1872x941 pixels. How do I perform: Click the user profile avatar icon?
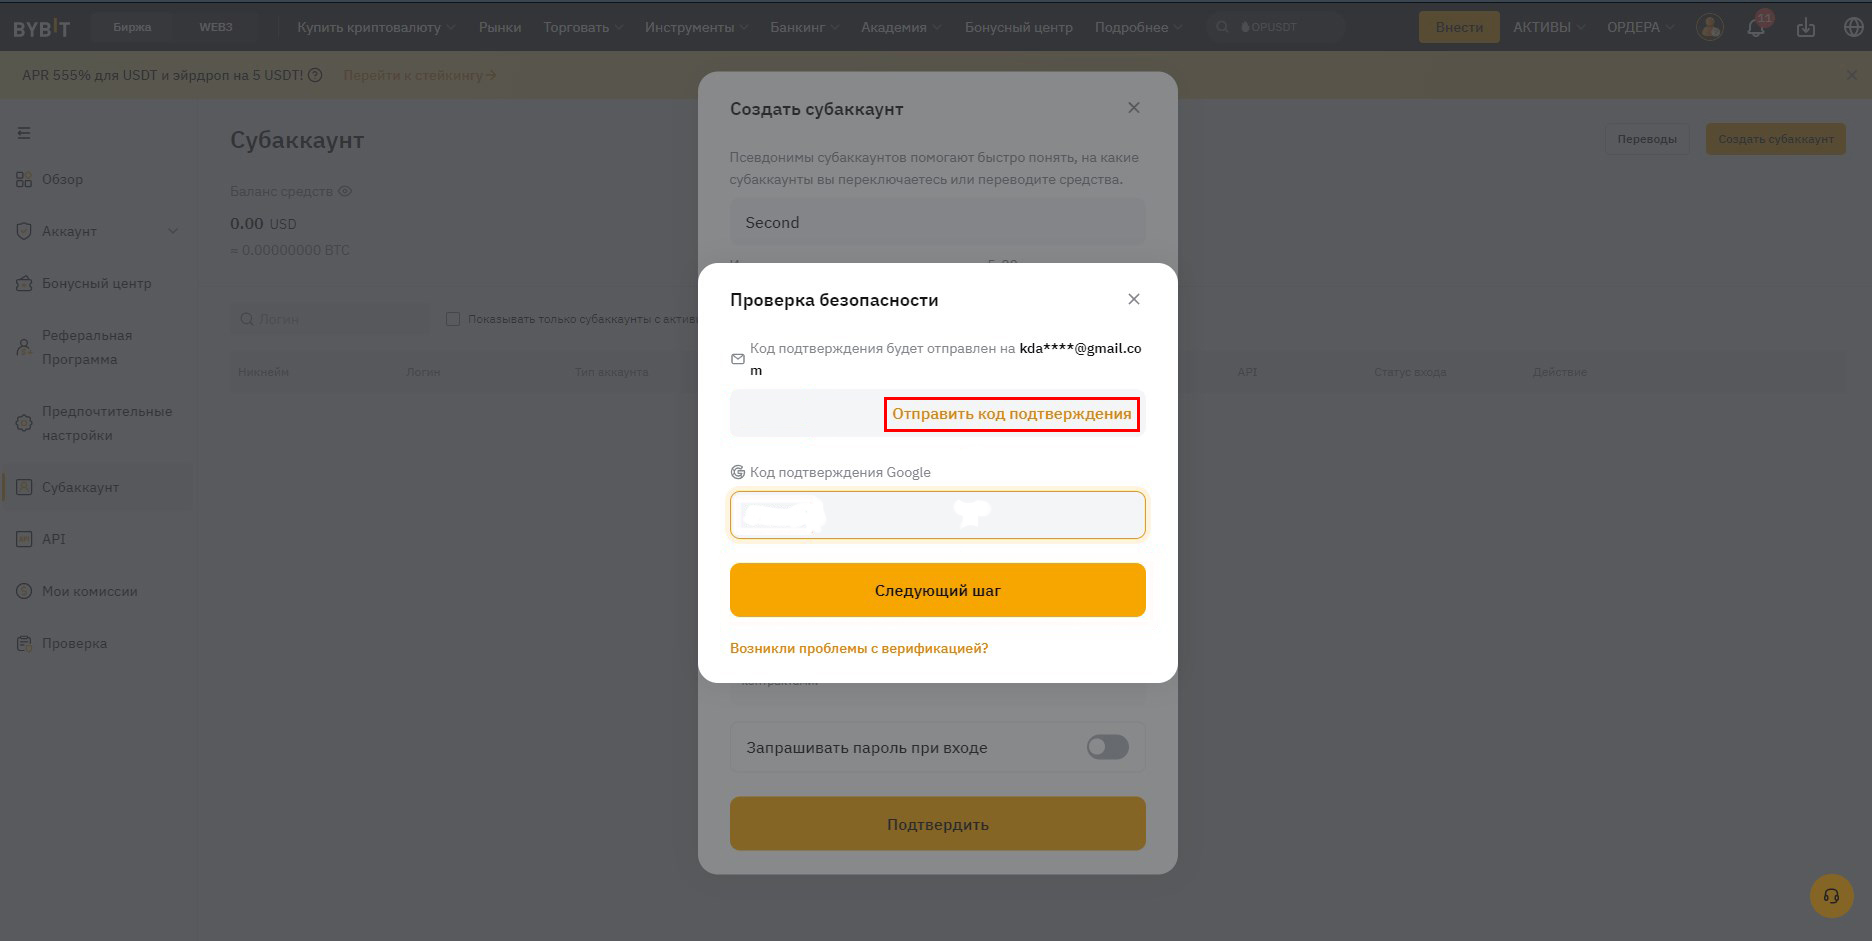[1710, 27]
